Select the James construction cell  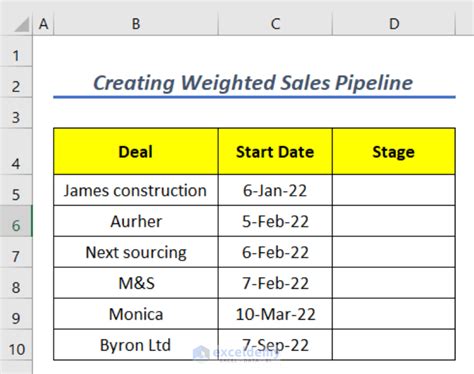click(136, 190)
